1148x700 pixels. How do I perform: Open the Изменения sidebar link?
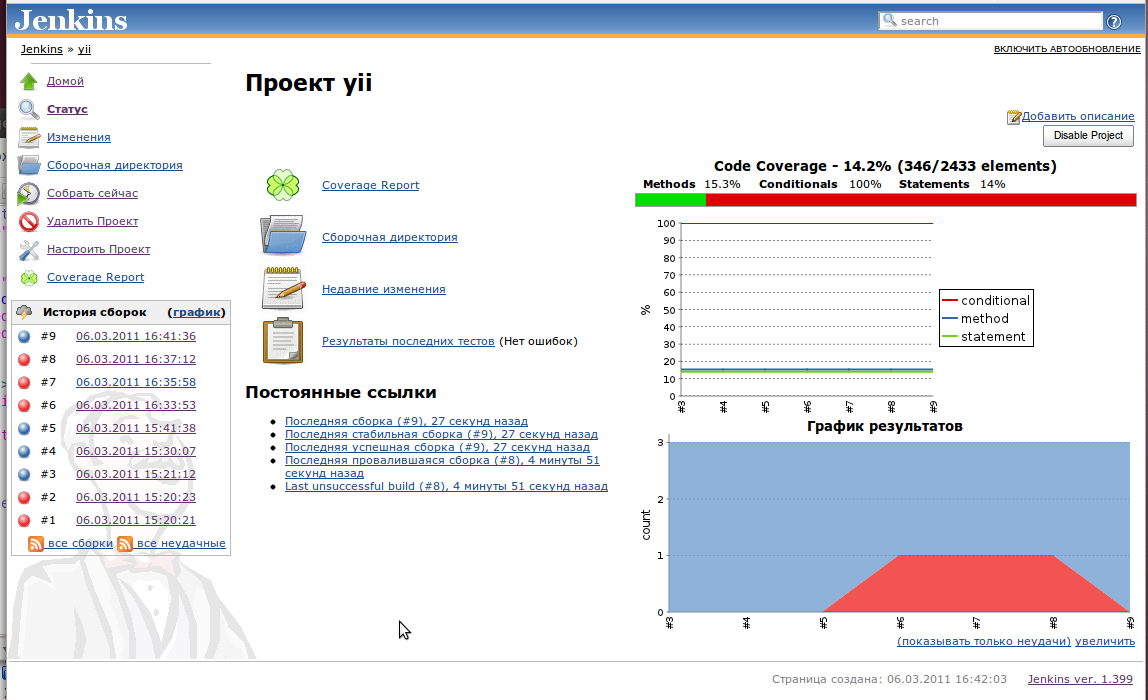click(78, 137)
